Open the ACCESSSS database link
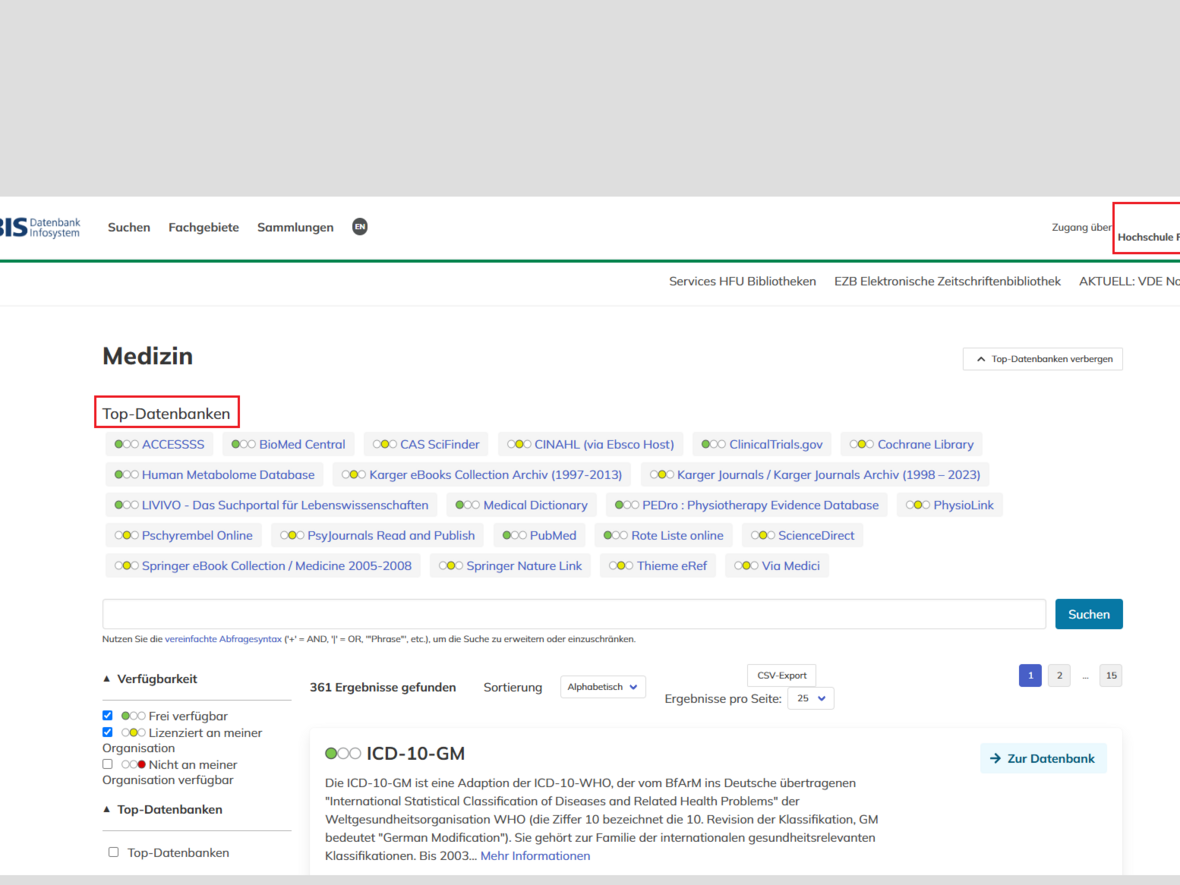This screenshot has width=1180, height=885. [x=159, y=445]
